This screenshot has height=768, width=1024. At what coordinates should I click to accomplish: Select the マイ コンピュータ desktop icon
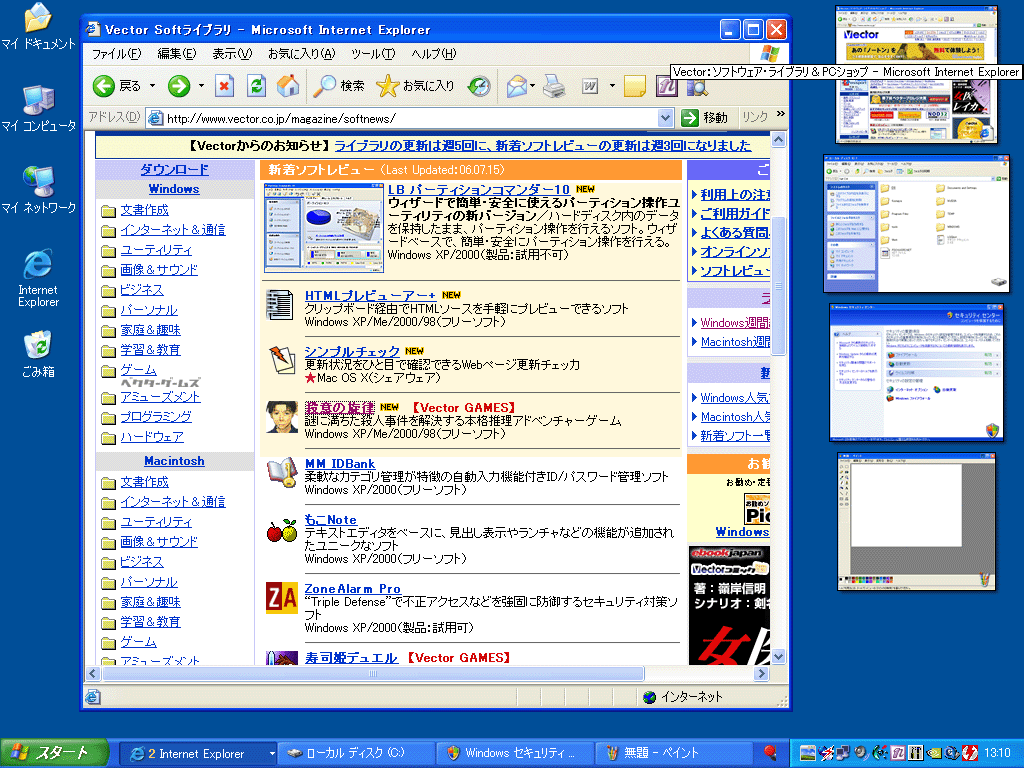(x=38, y=108)
